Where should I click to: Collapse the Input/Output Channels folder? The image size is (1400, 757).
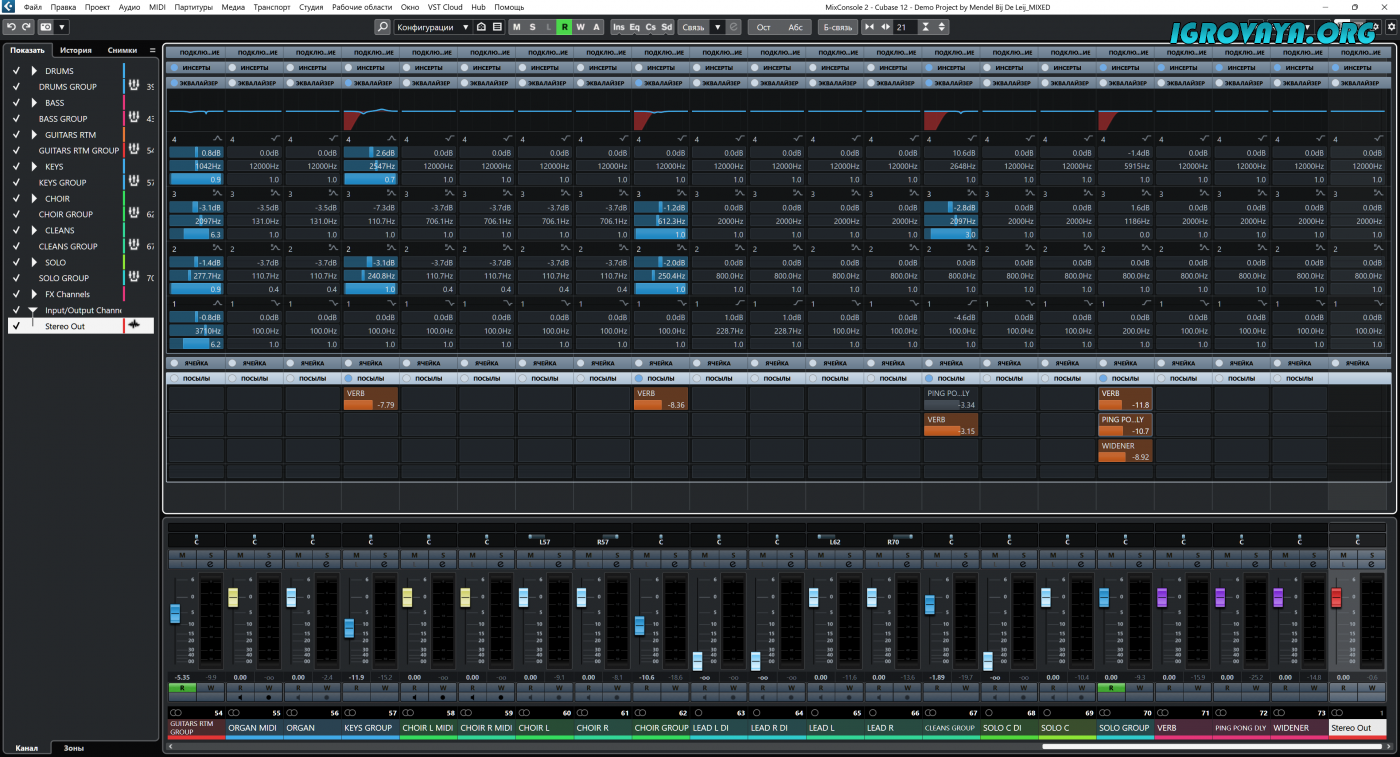pos(33,310)
